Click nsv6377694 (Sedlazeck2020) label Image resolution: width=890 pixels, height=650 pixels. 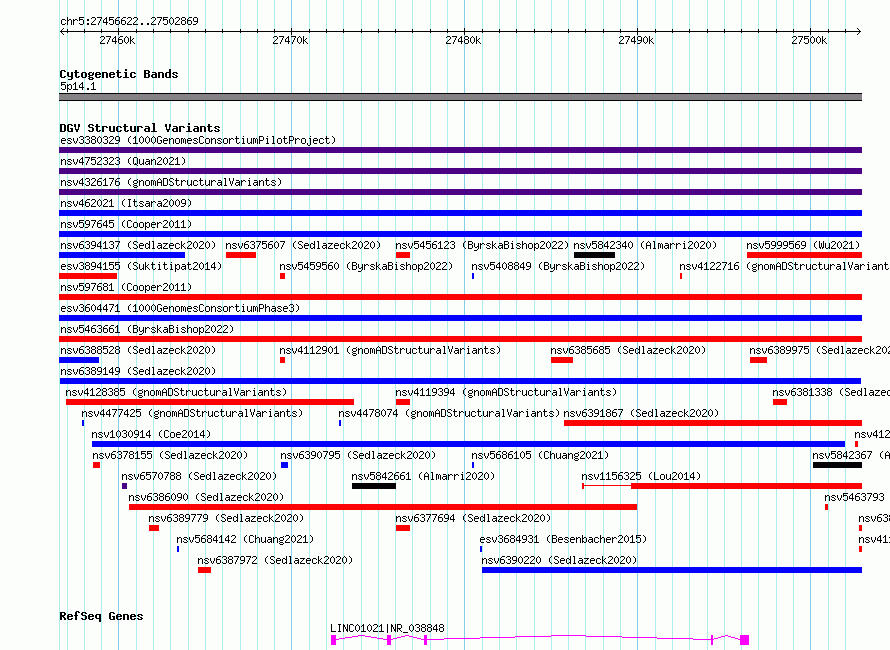(x=473, y=518)
